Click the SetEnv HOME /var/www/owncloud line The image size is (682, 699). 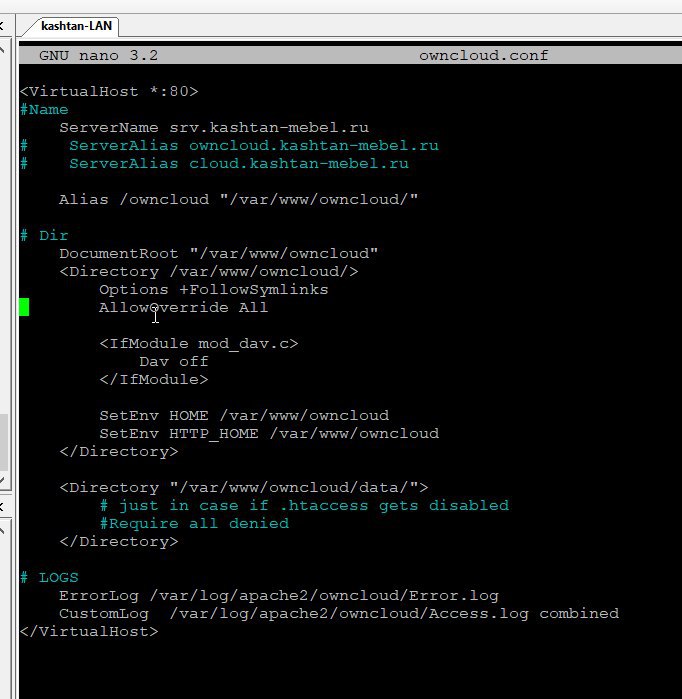(244, 415)
